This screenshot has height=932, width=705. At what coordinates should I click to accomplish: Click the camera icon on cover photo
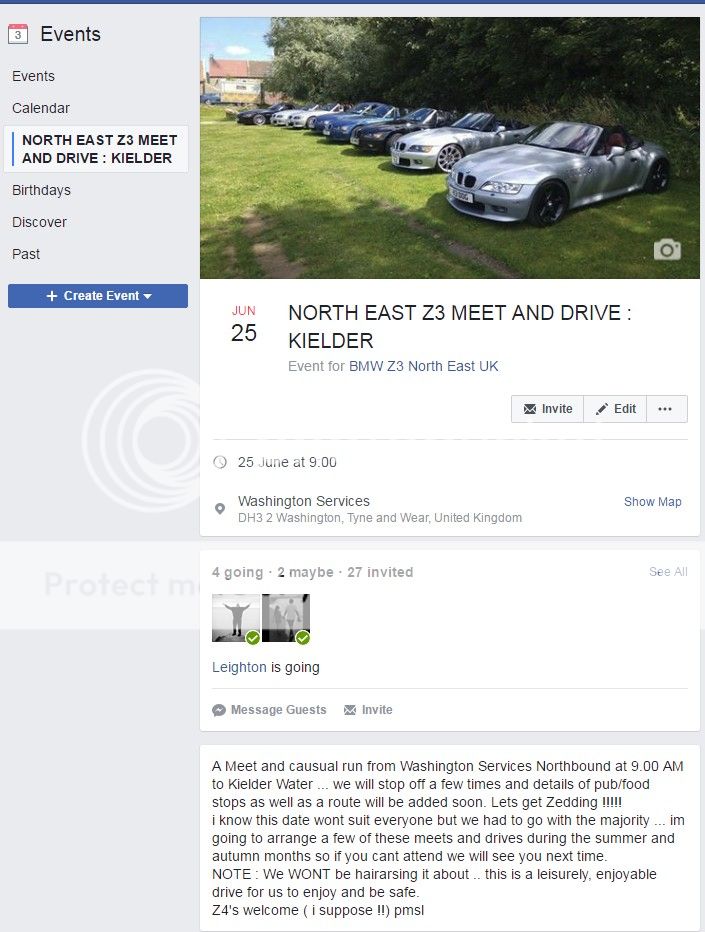pyautogui.click(x=667, y=250)
